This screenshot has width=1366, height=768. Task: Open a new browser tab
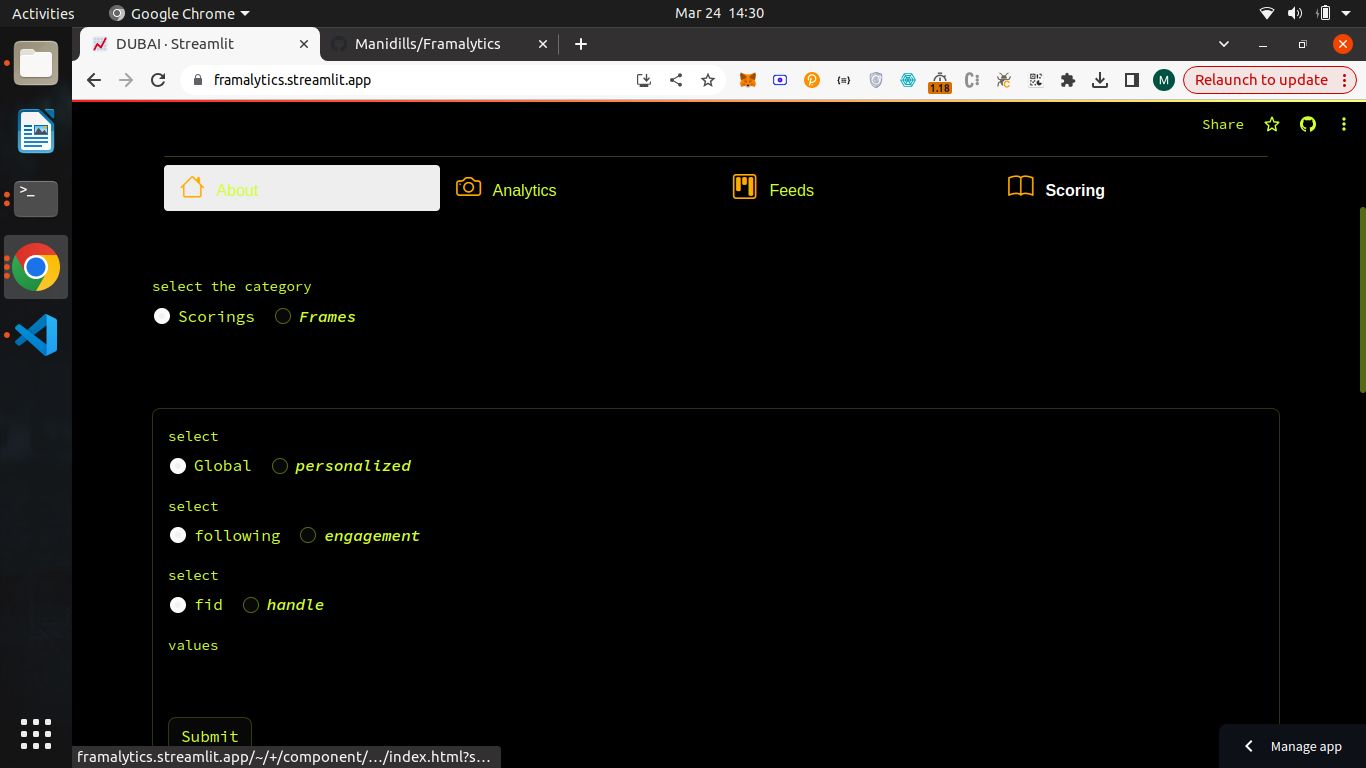581,44
